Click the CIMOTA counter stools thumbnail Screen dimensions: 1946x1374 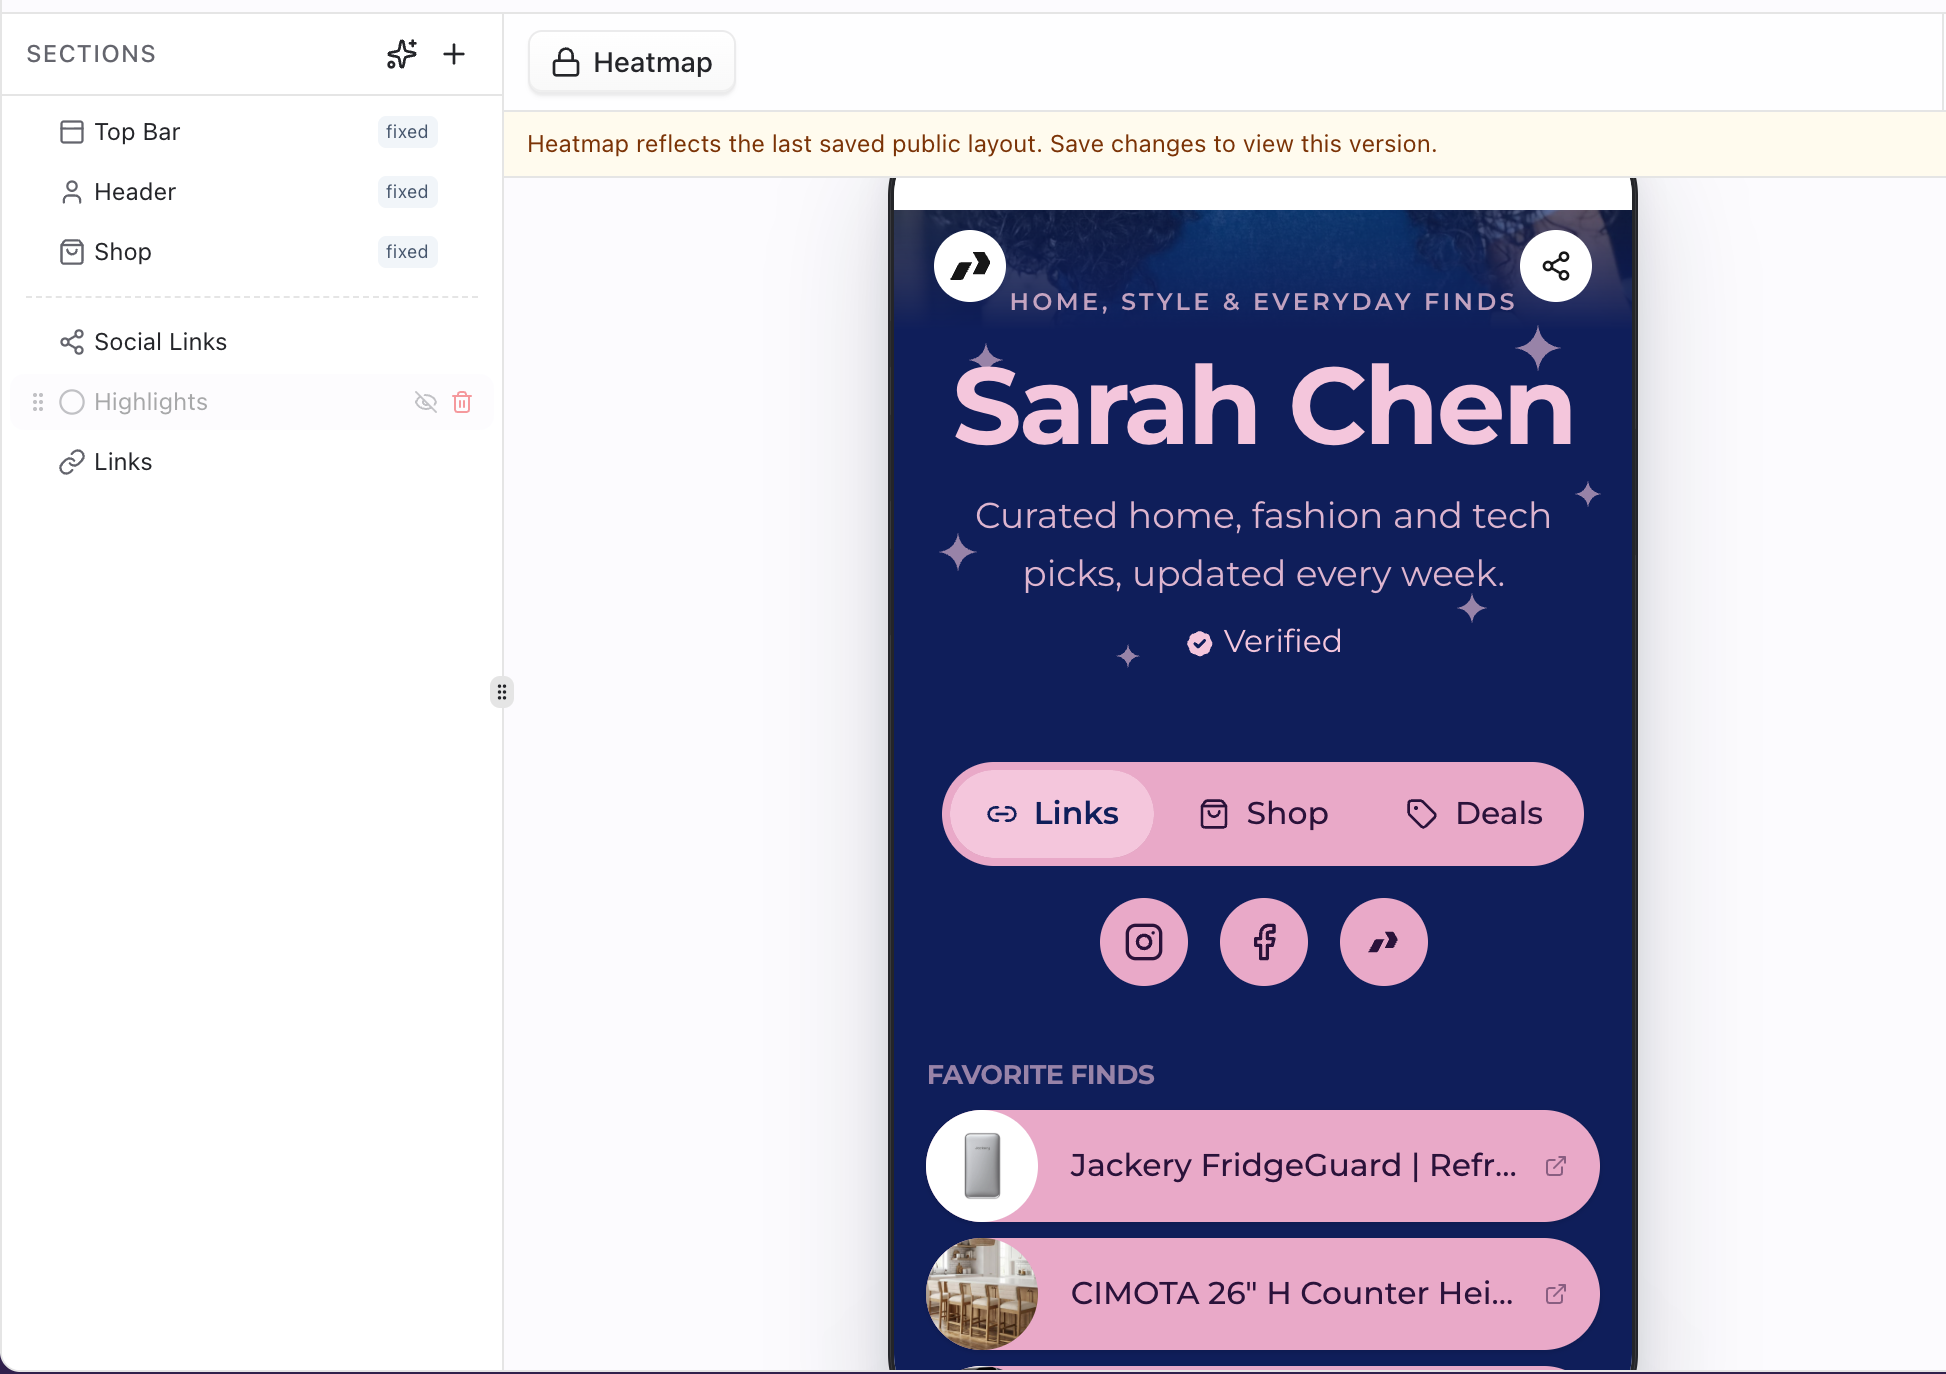pos(982,1294)
